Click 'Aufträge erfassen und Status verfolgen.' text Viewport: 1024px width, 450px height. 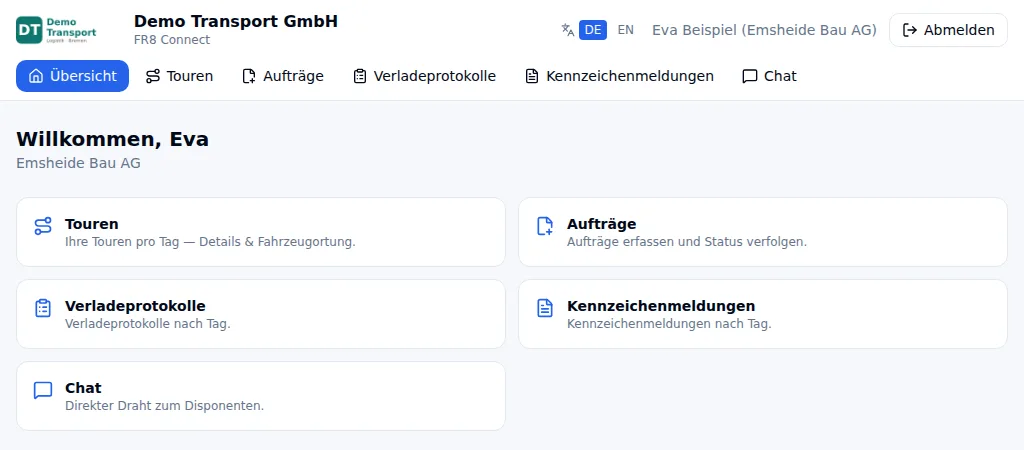[x=687, y=242]
